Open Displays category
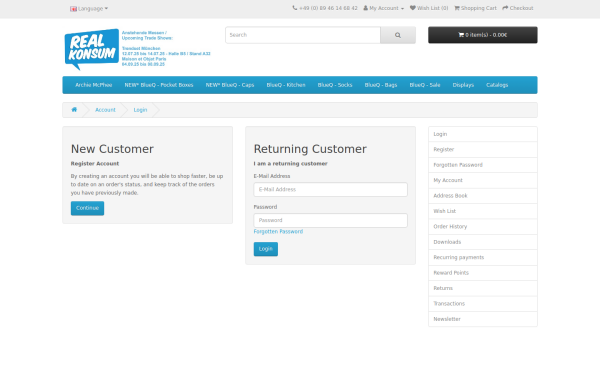 pos(463,85)
